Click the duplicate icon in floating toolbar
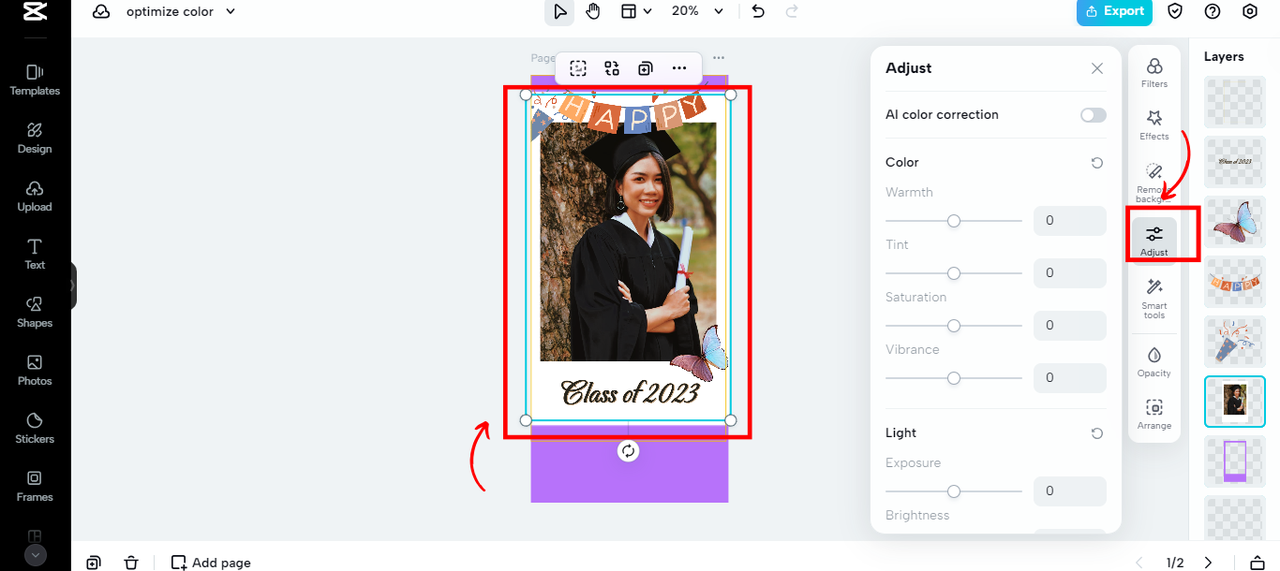Screen dimensions: 1280x571 [x=645, y=68]
